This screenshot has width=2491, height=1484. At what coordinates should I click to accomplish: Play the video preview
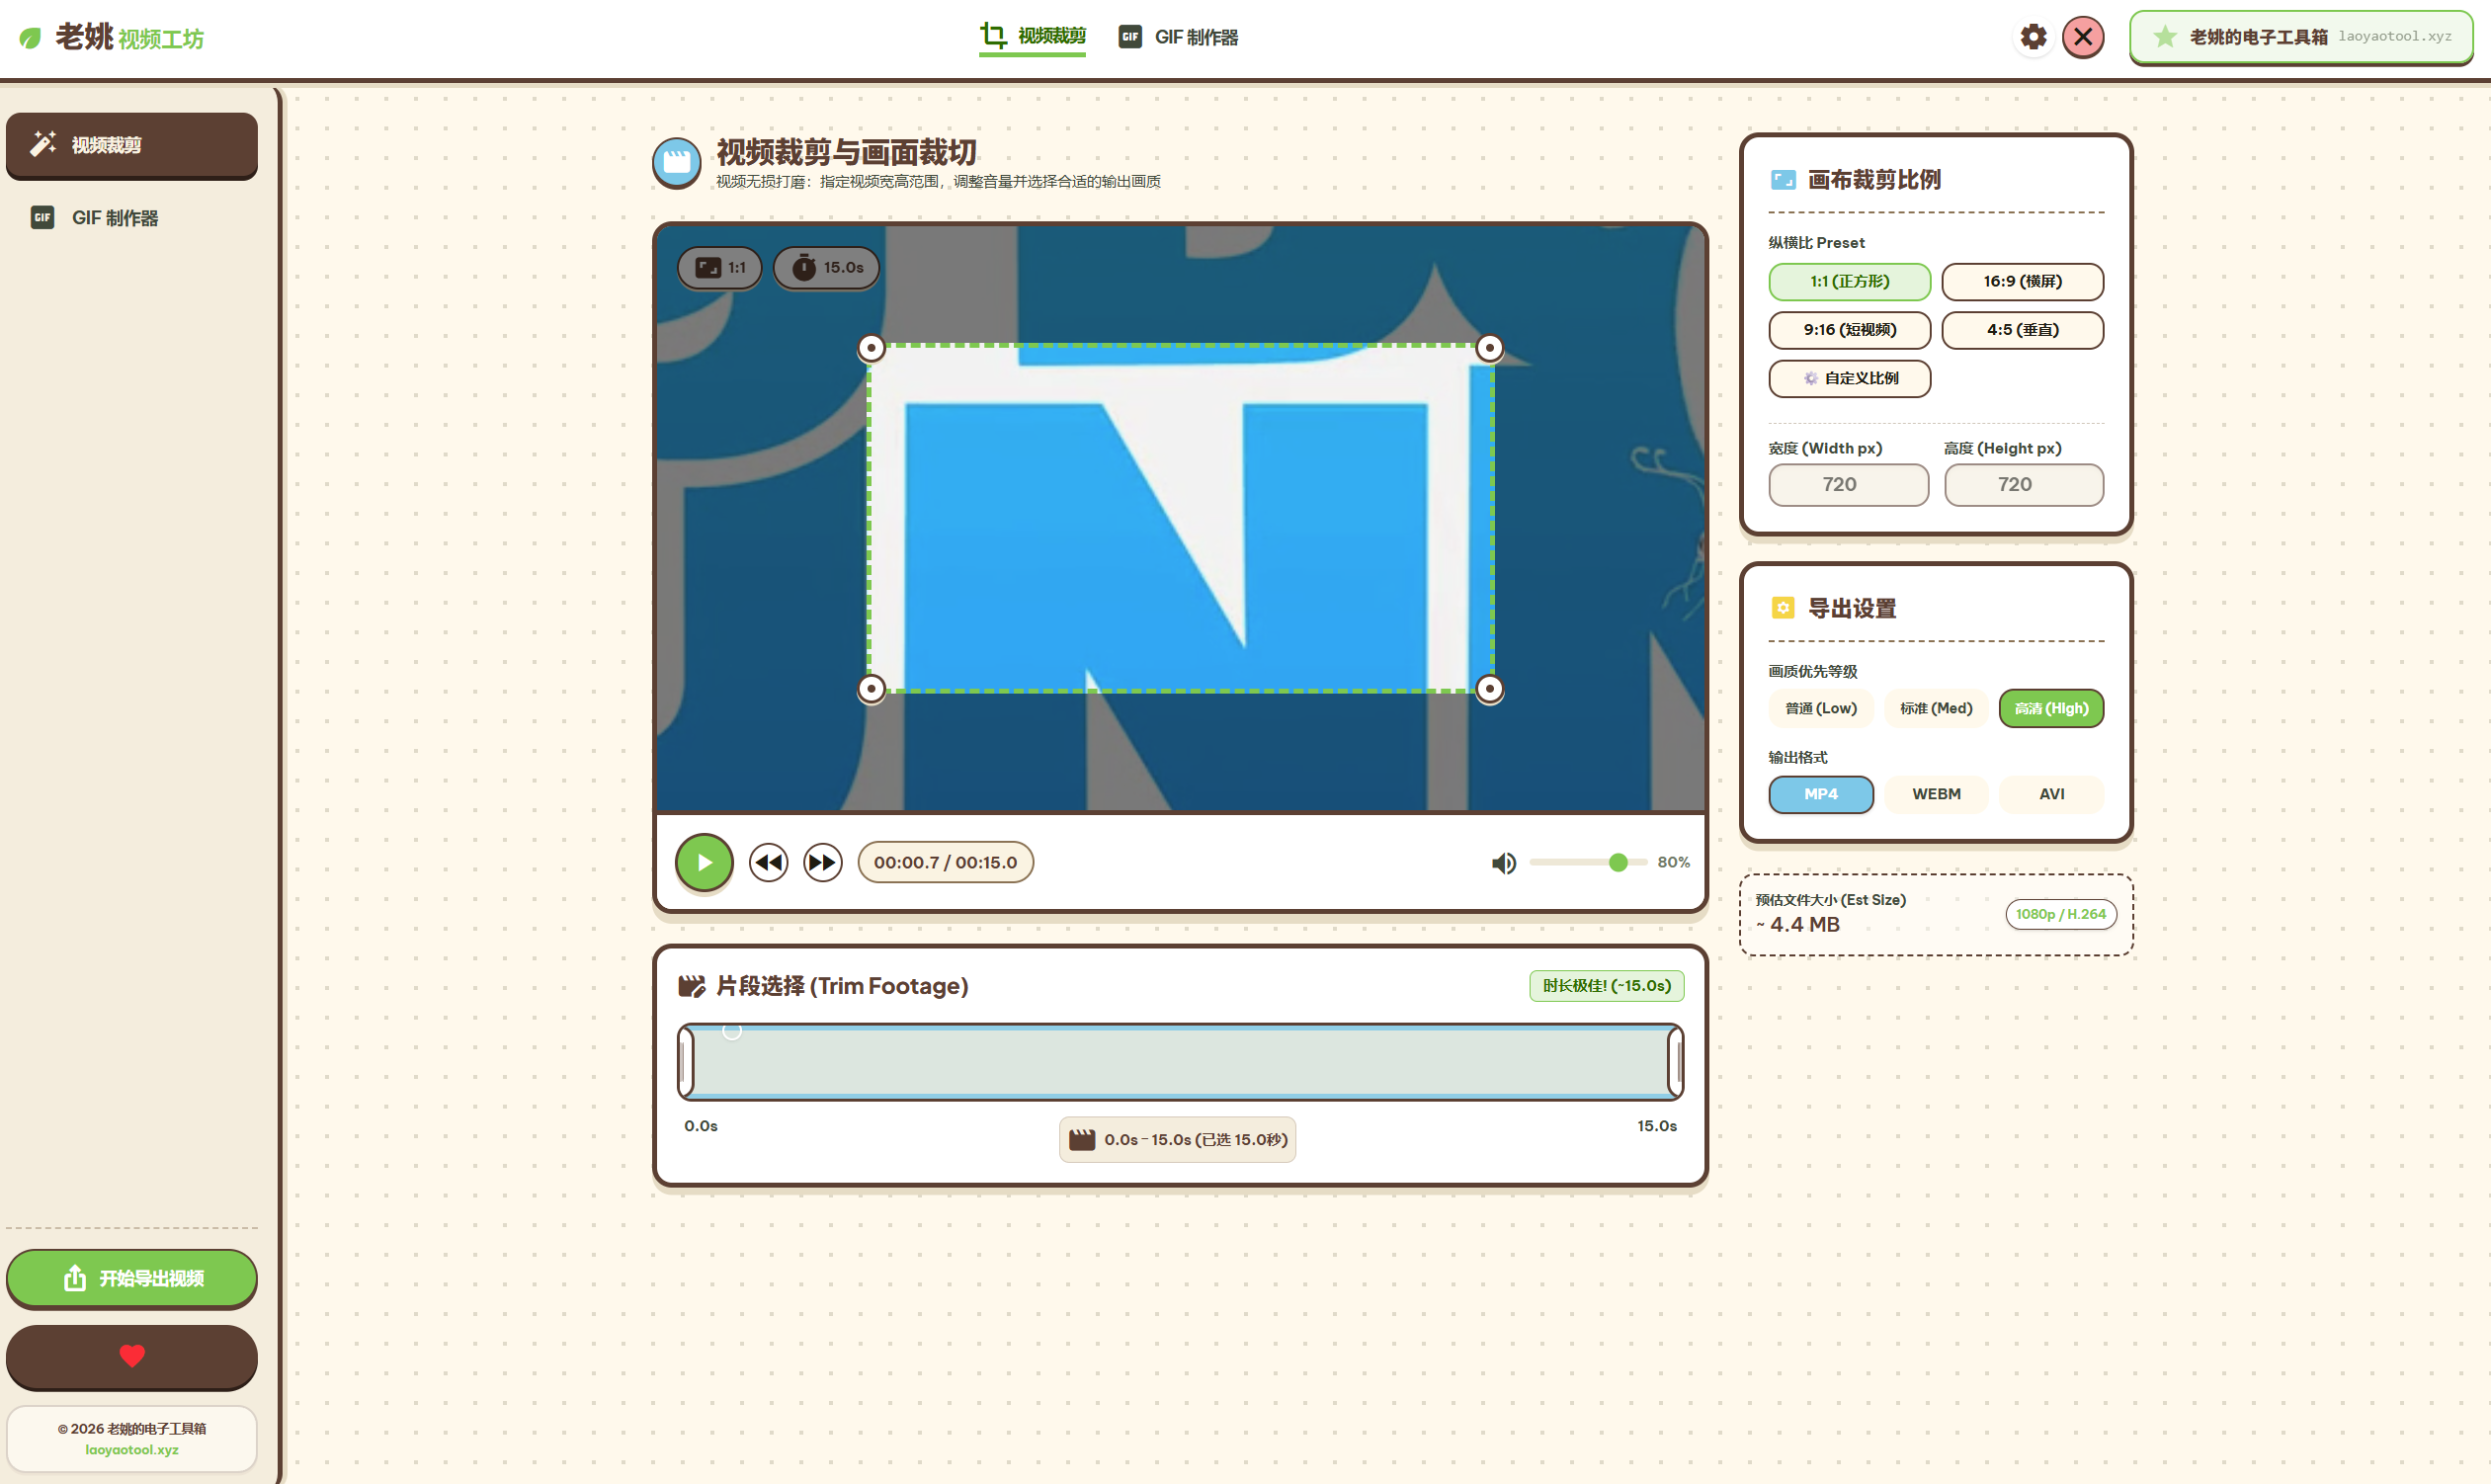(x=704, y=862)
